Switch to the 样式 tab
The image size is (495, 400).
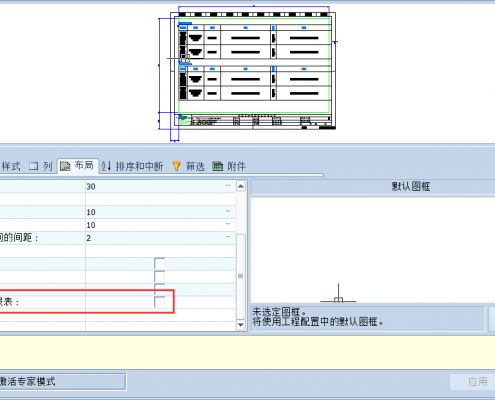coord(11,166)
